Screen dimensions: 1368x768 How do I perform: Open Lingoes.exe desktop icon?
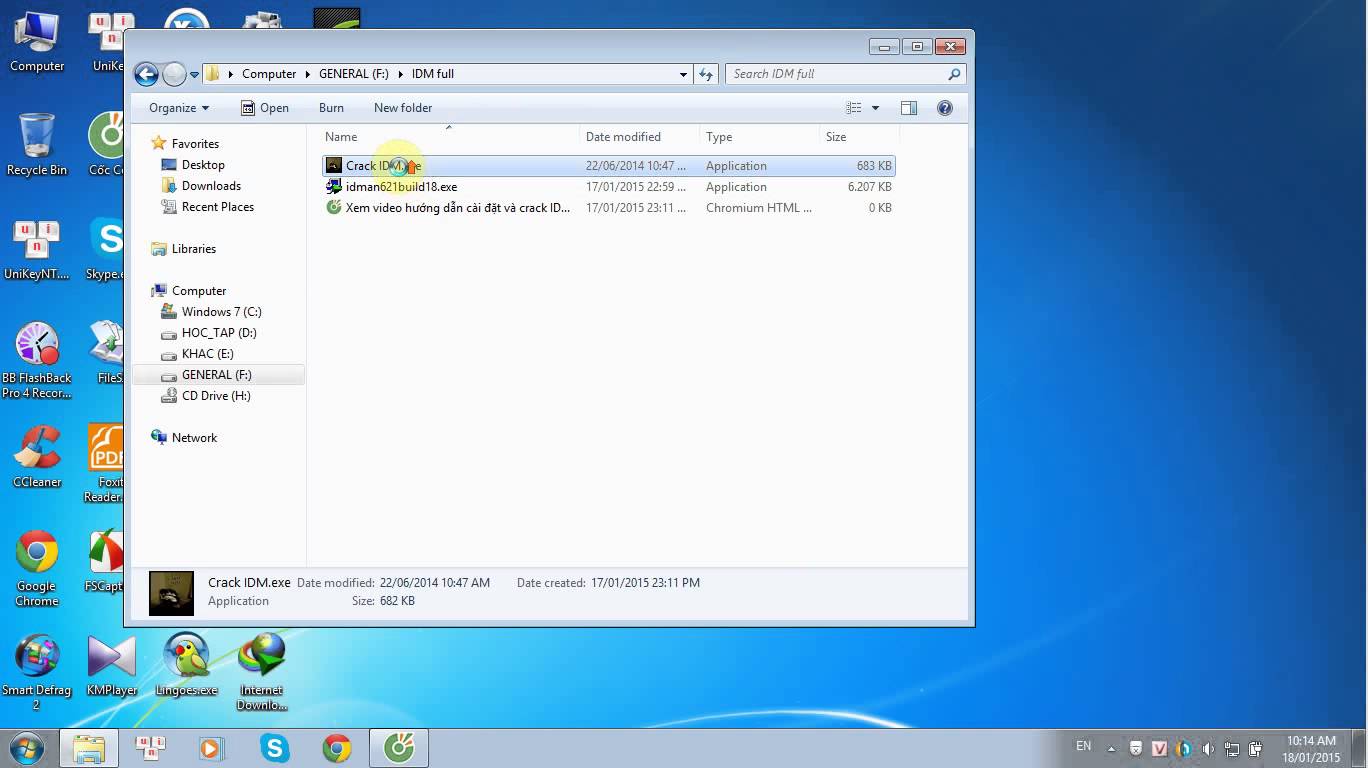coord(186,665)
